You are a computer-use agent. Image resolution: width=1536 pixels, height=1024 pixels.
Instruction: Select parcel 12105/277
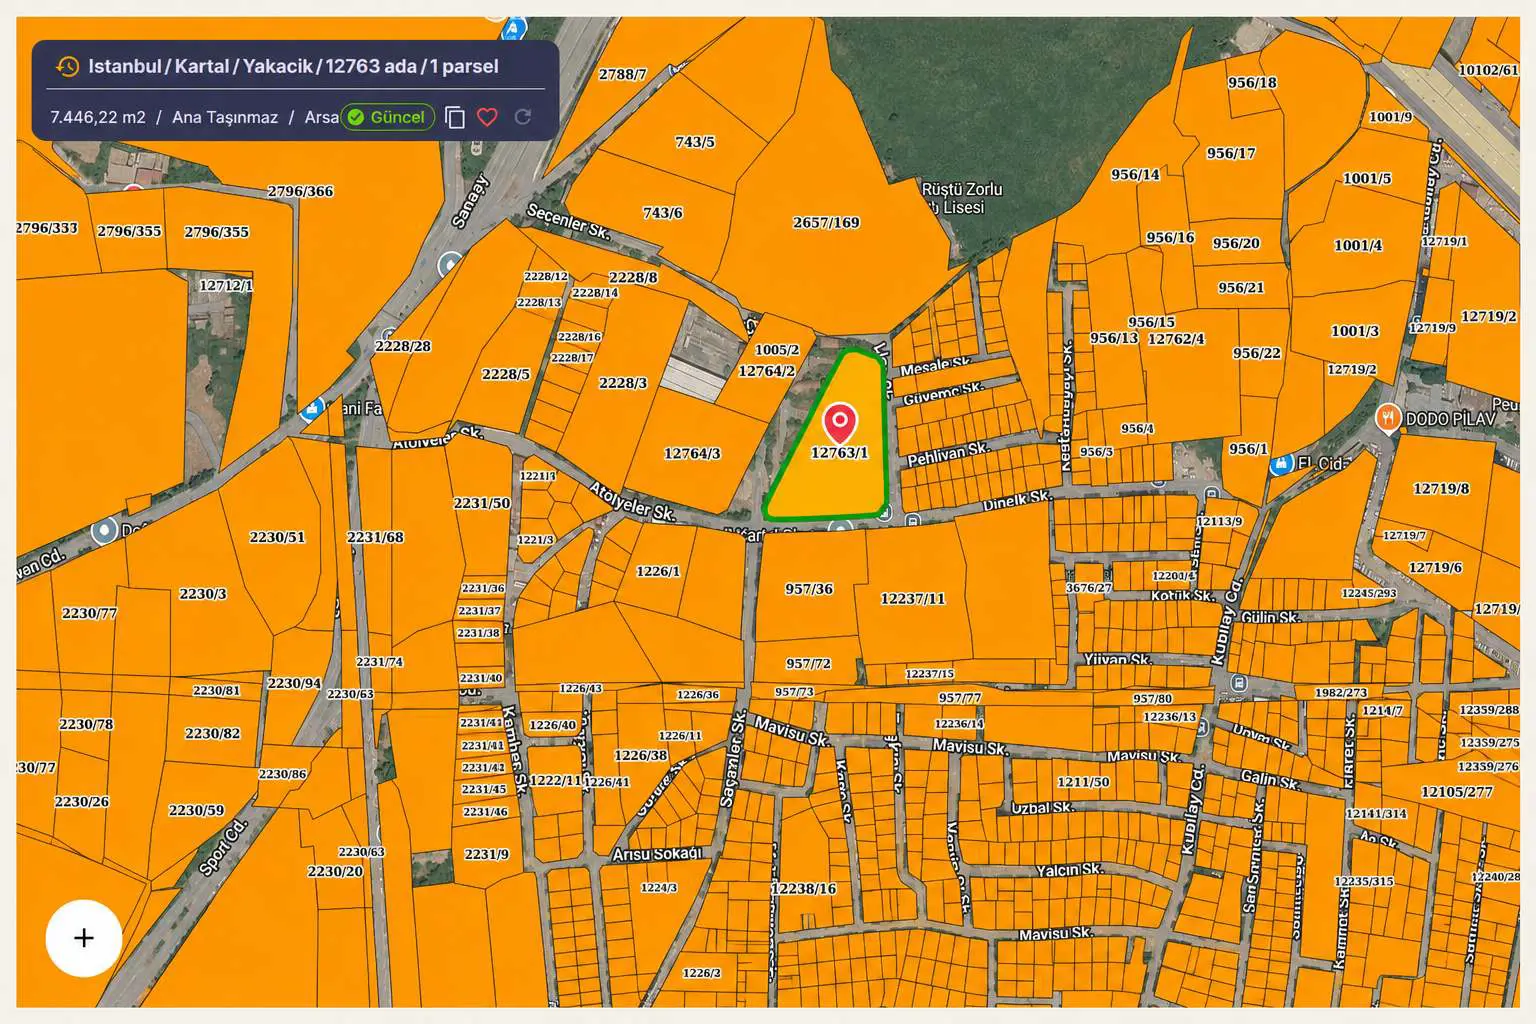(1457, 791)
